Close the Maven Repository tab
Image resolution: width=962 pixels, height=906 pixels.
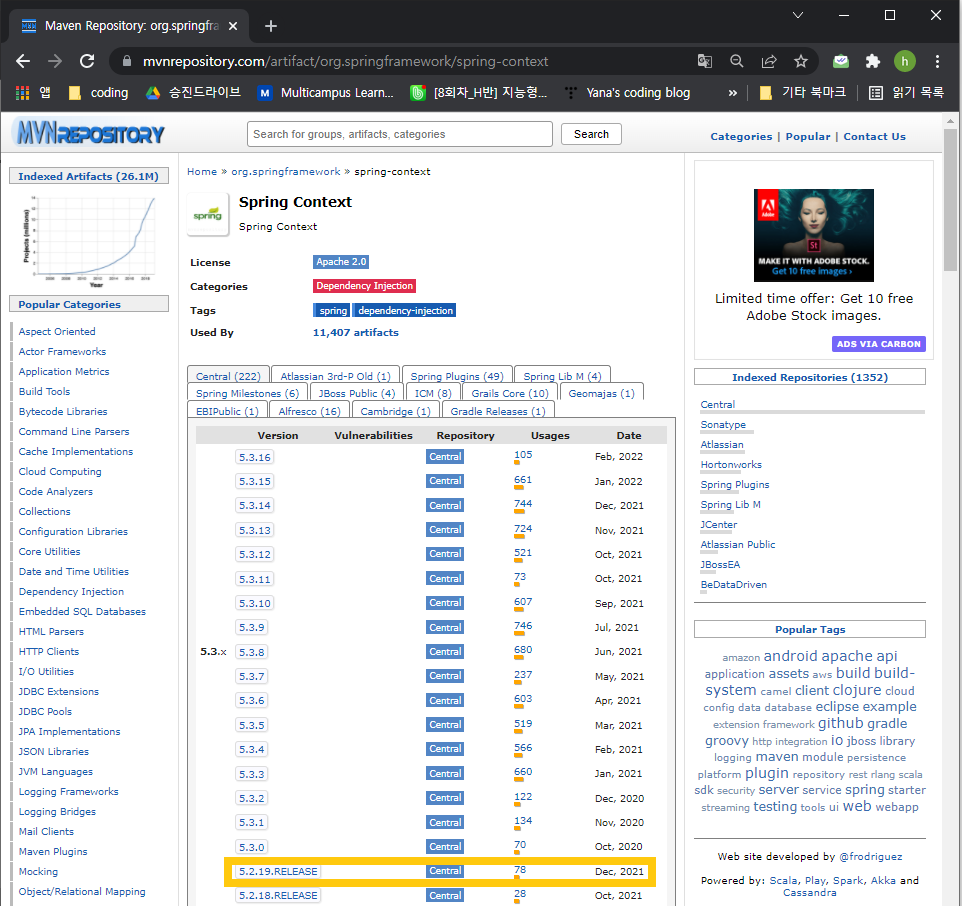point(233,26)
